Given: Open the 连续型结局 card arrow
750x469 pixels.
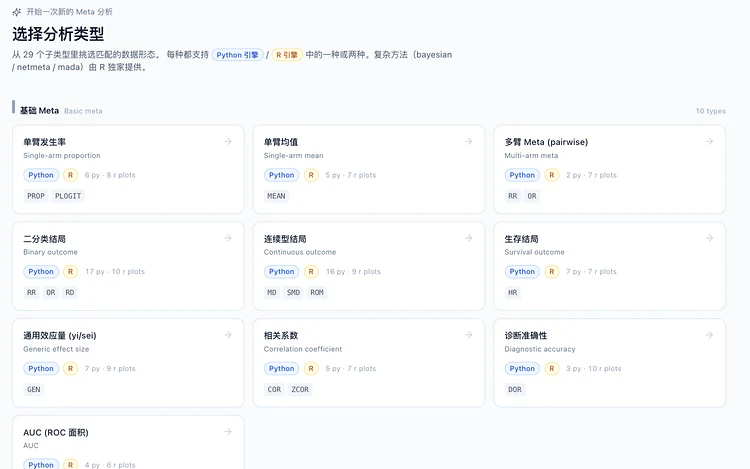Looking at the screenshot, I should (x=469, y=238).
